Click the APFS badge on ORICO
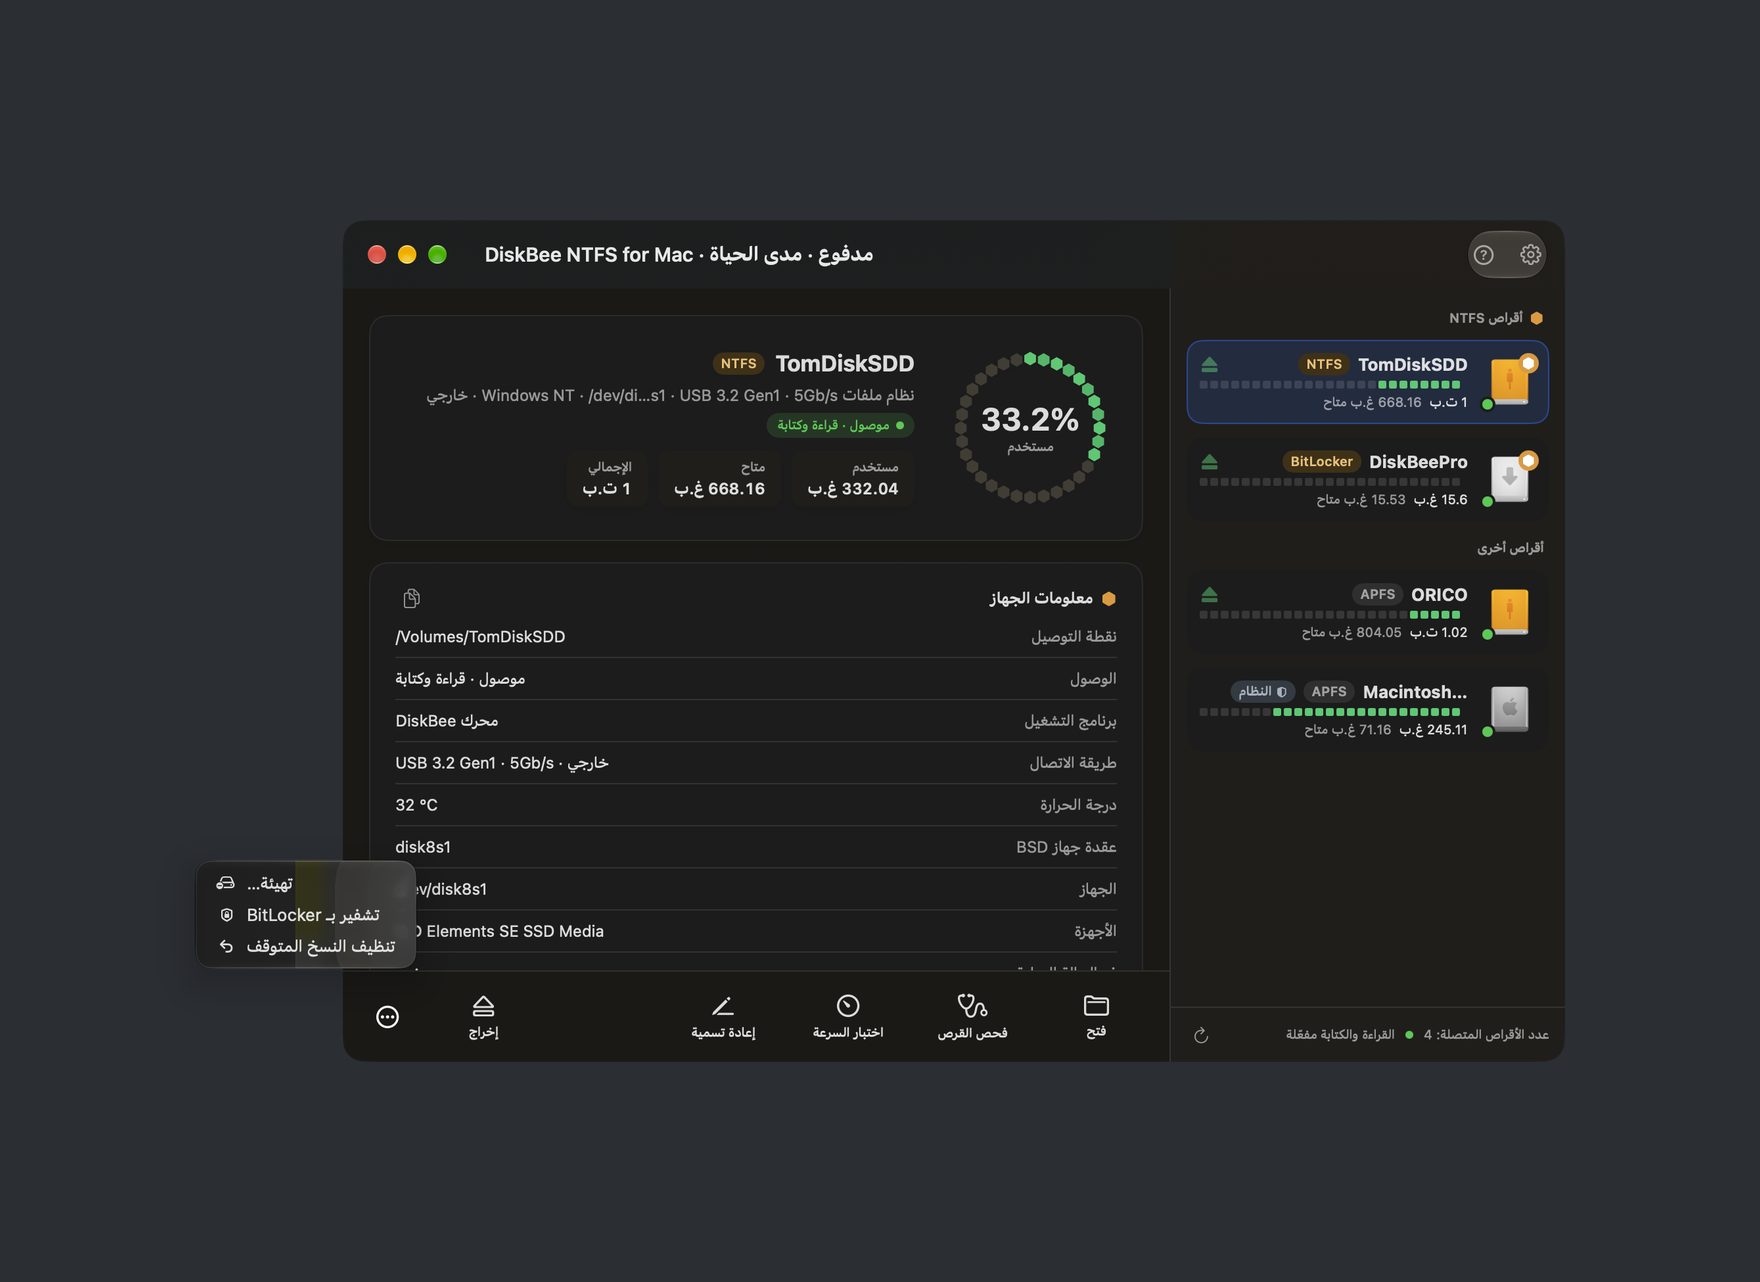Image resolution: width=1760 pixels, height=1282 pixels. coord(1377,594)
